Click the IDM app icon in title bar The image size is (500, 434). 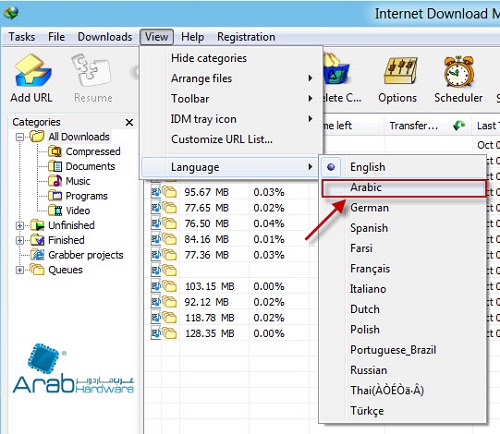11,13
